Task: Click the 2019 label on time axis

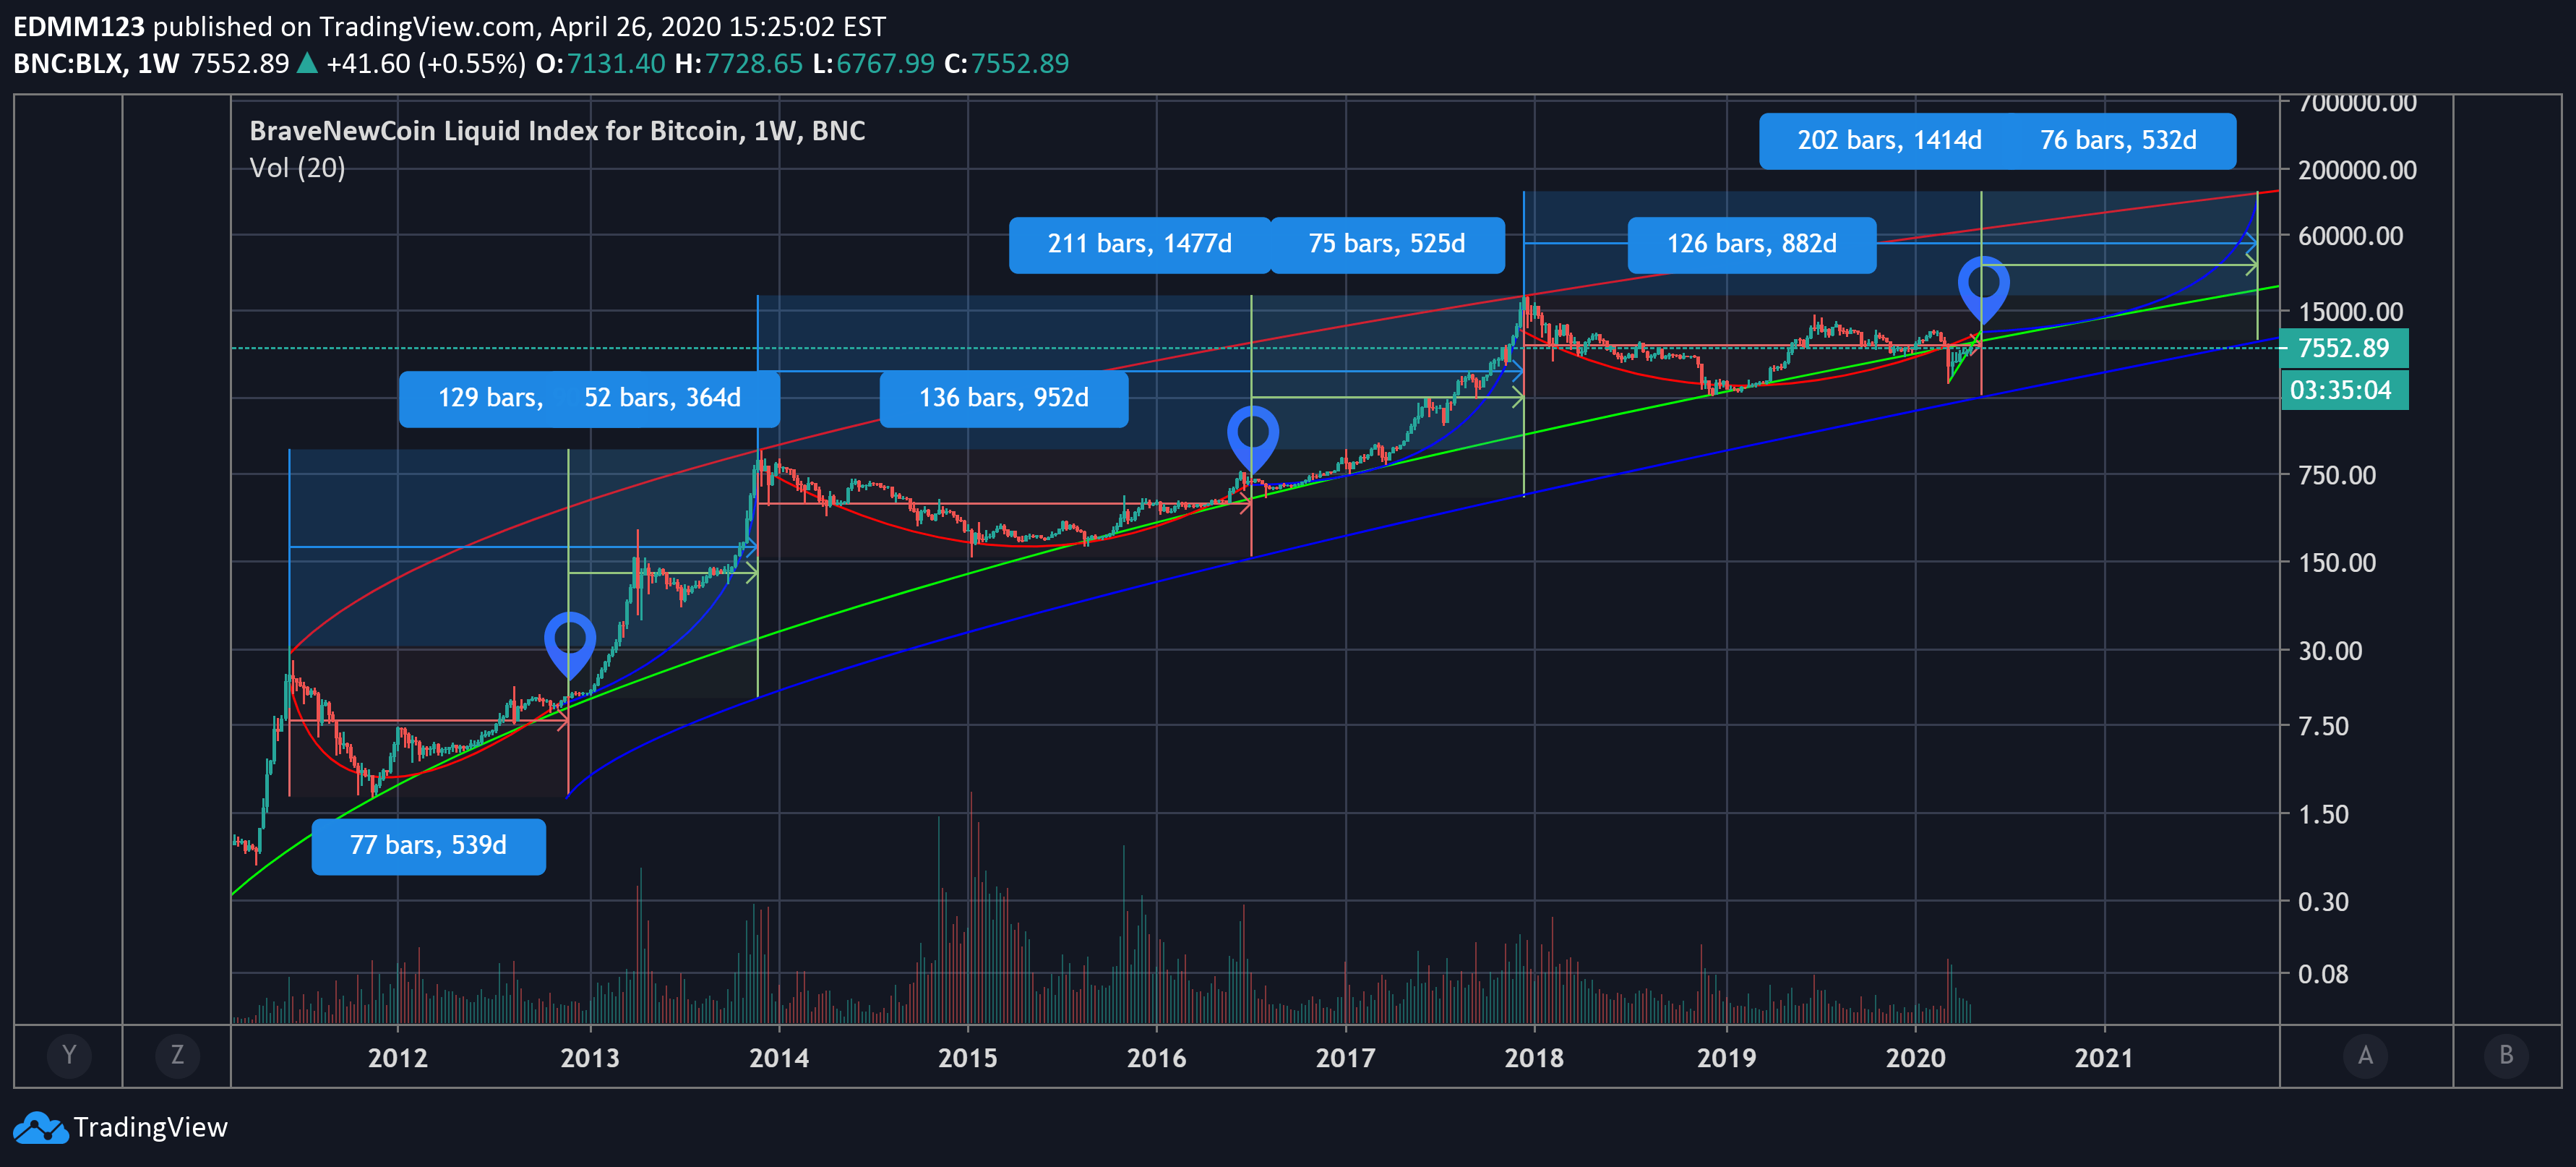Action: (1727, 1058)
